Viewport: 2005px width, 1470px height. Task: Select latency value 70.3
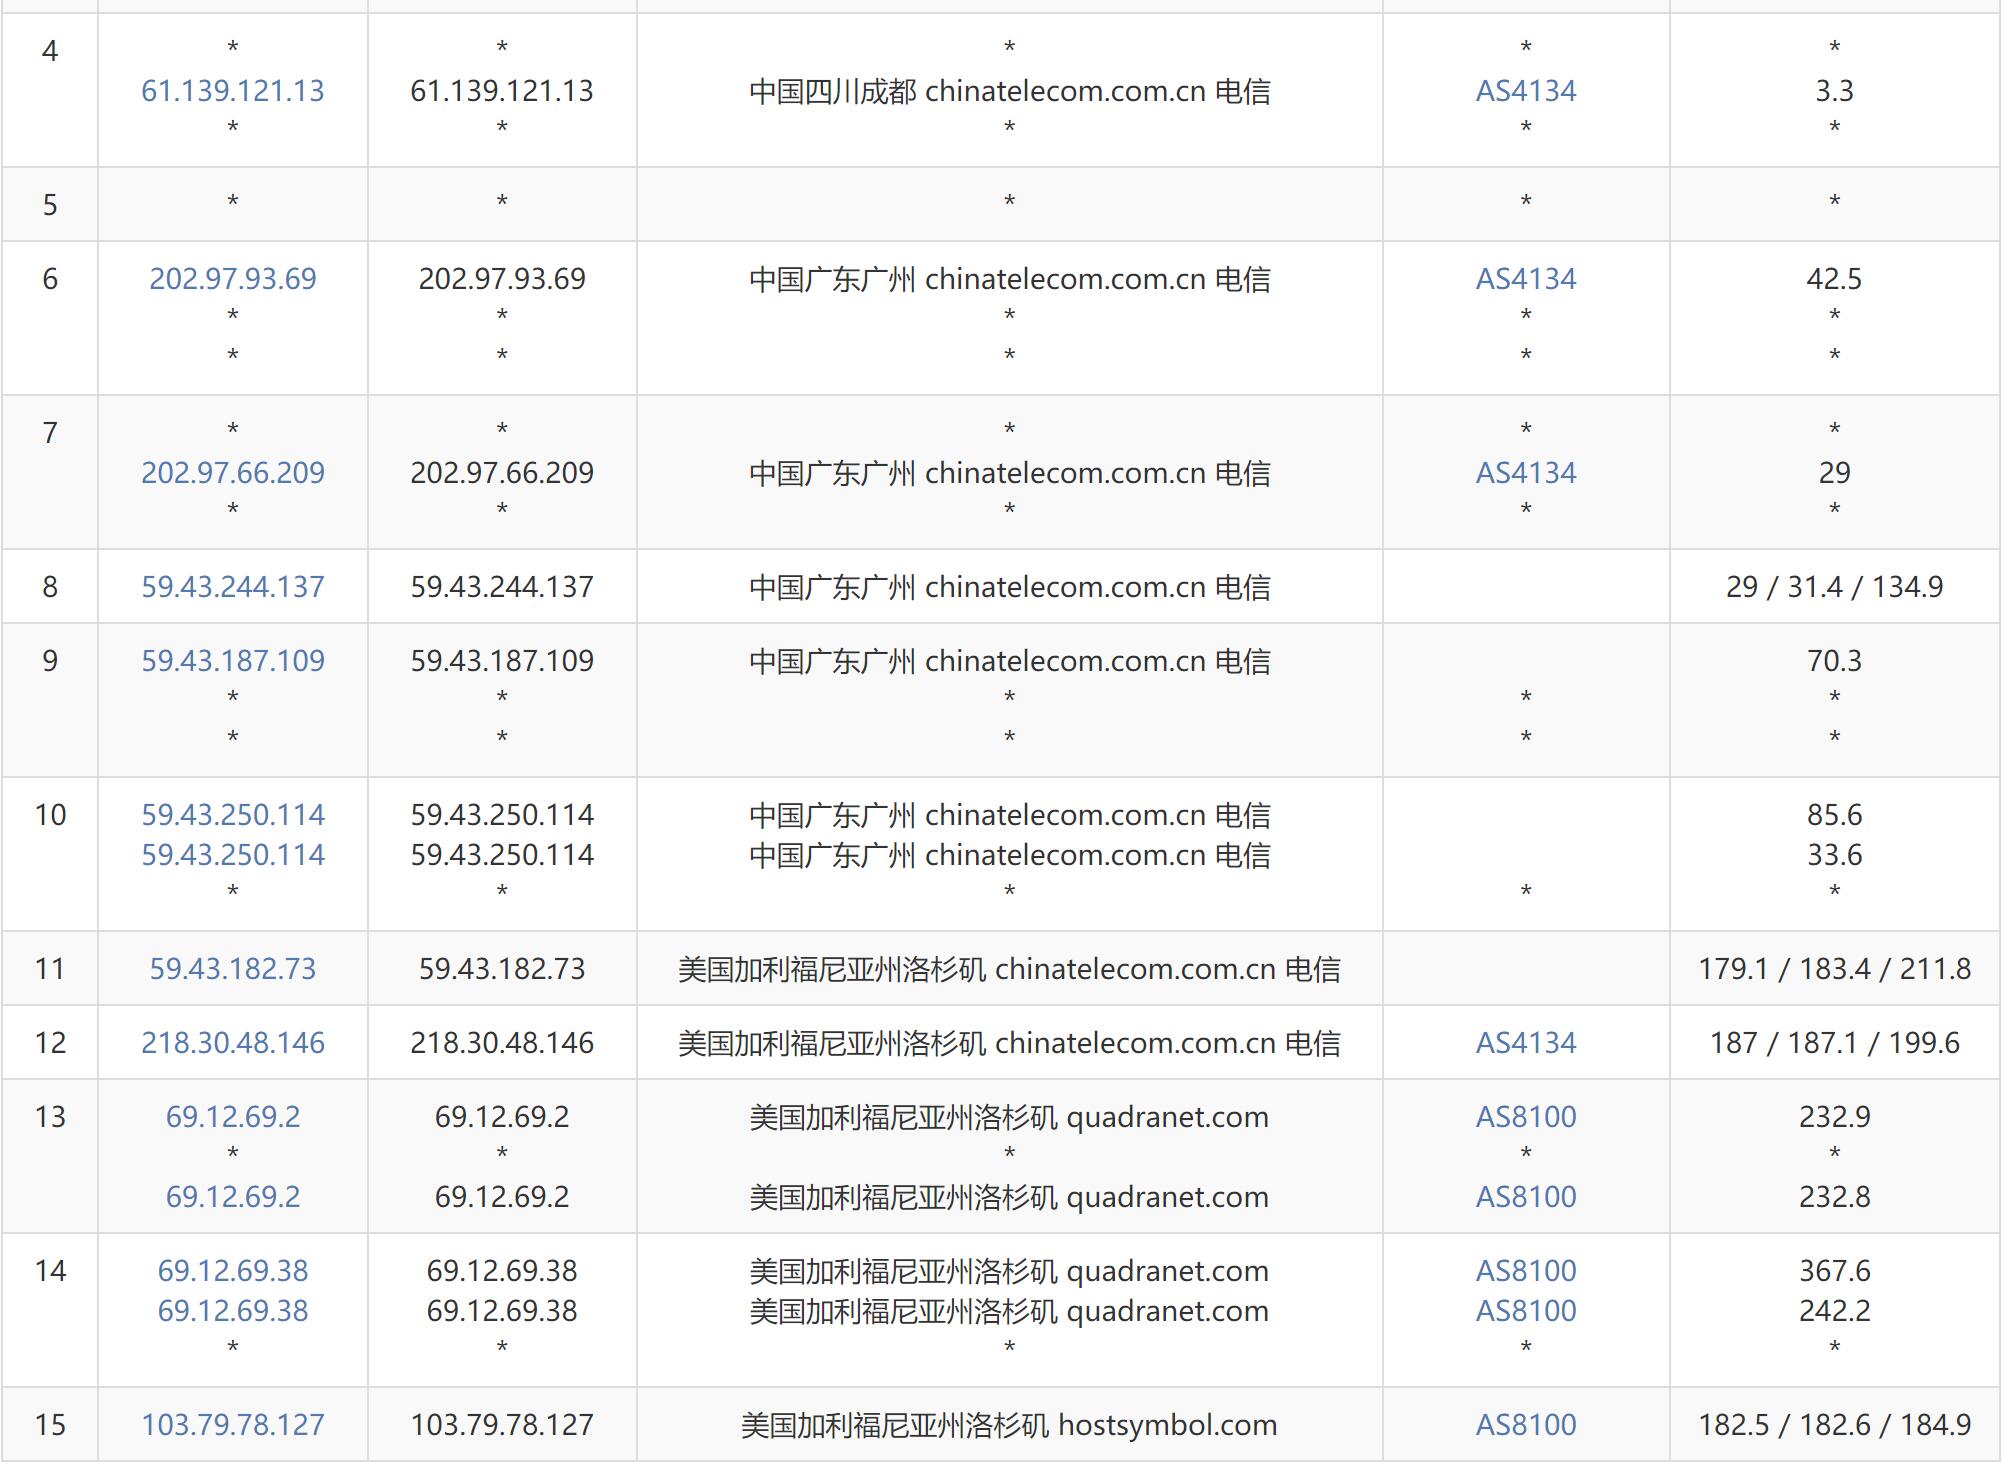point(1834,661)
